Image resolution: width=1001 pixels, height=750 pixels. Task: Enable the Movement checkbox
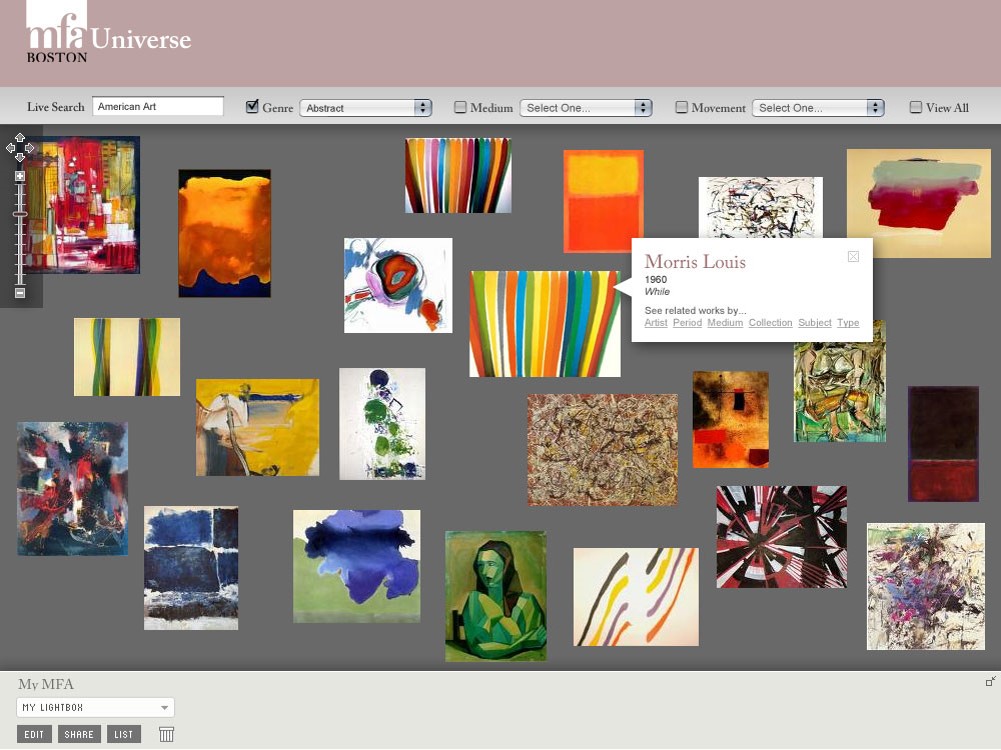682,107
